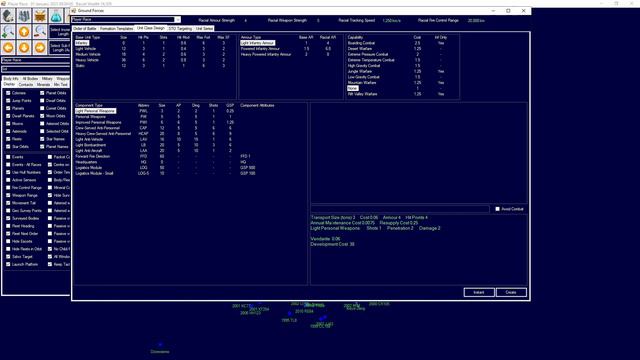Uncheck the Launch Platform checkbox
The height and width of the screenshot is (360, 640).
click(8, 264)
